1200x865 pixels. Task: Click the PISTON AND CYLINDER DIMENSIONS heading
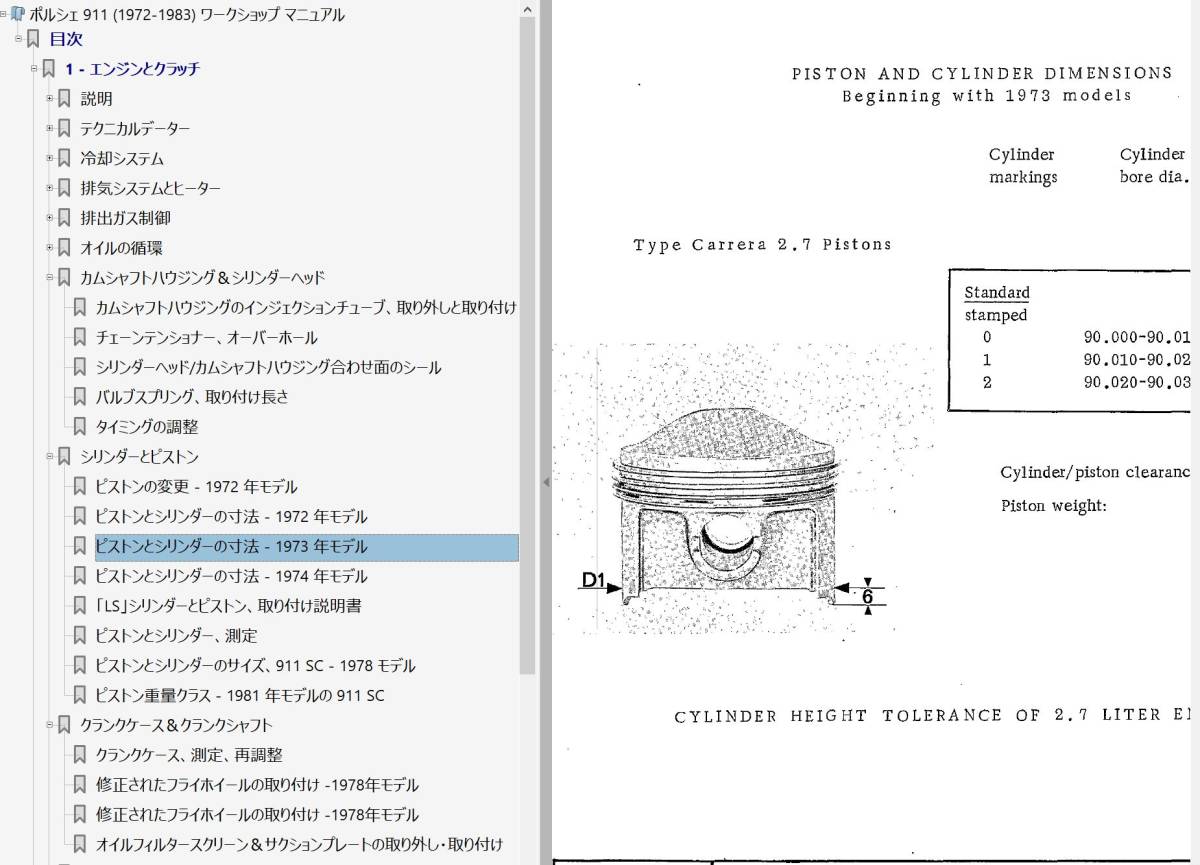pyautogui.click(x=982, y=73)
